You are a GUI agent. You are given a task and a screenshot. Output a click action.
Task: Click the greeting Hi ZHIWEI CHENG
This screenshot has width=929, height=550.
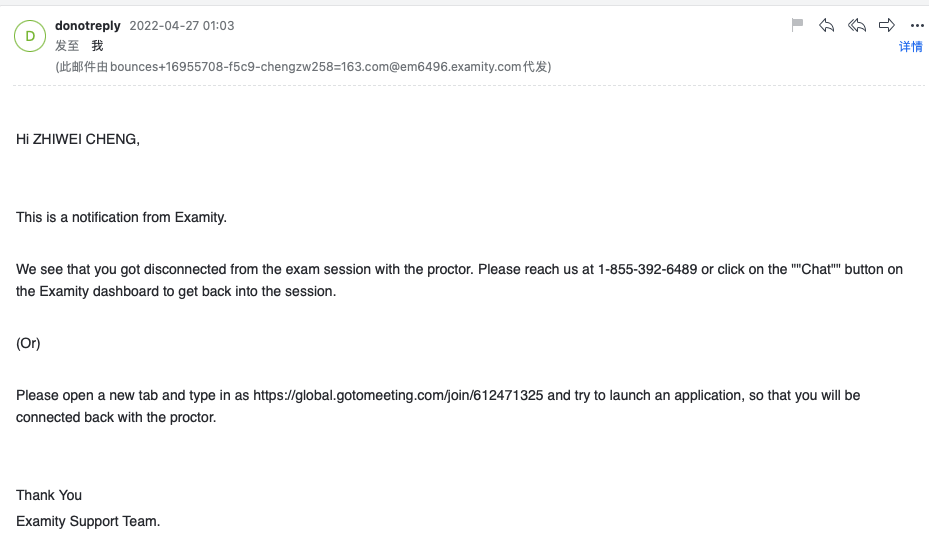[78, 139]
